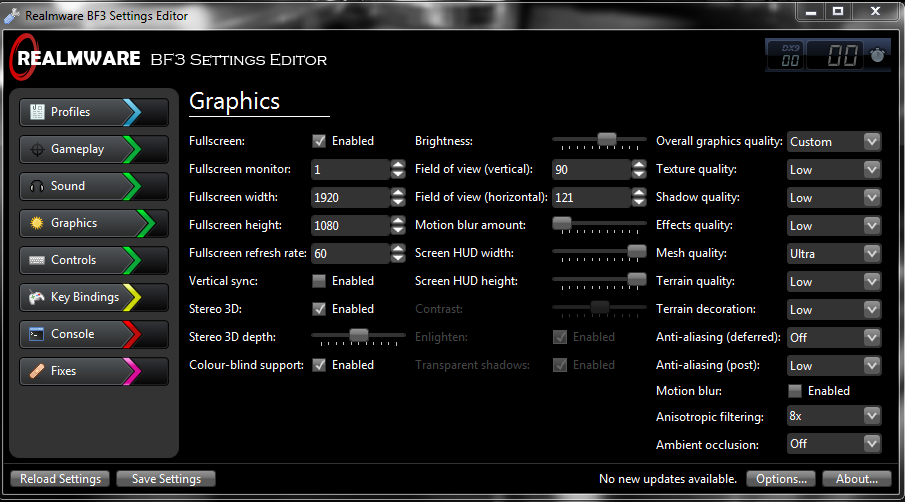Image resolution: width=905 pixels, height=502 pixels.
Task: Click the Realmware logo
Action: click(75, 58)
